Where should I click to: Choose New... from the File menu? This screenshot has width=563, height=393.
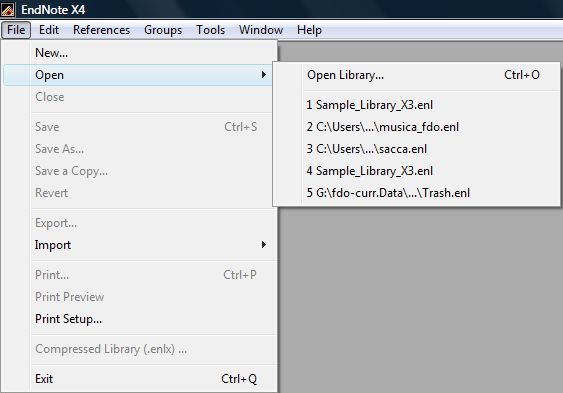[x=140, y=53]
